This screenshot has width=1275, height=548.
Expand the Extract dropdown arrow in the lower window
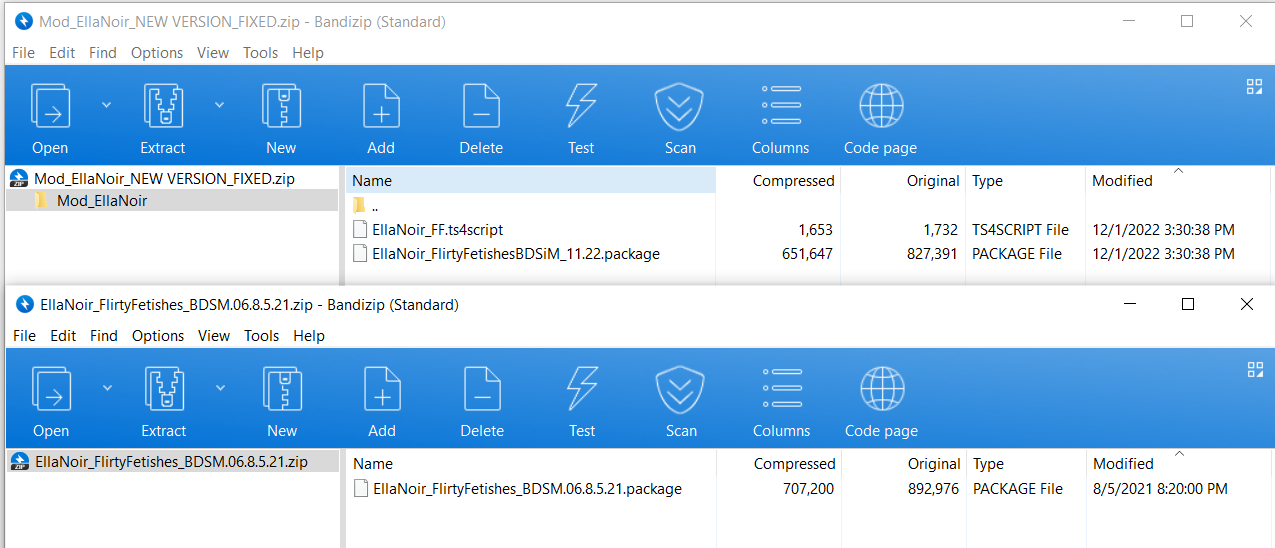pos(220,388)
